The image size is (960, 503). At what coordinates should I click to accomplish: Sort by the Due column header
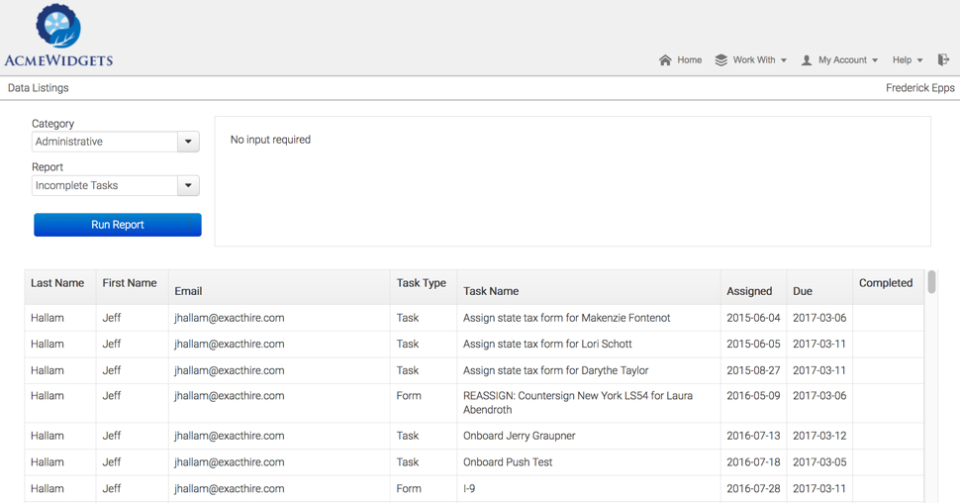coord(803,291)
